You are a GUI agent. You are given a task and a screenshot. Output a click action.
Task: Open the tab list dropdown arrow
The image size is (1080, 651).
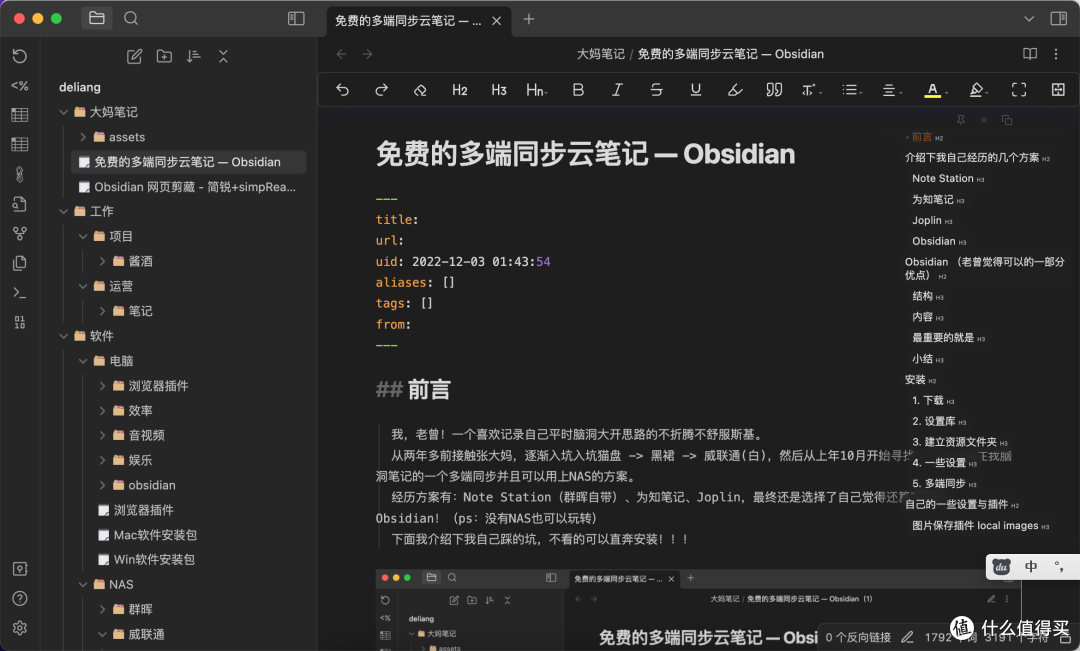(1029, 19)
